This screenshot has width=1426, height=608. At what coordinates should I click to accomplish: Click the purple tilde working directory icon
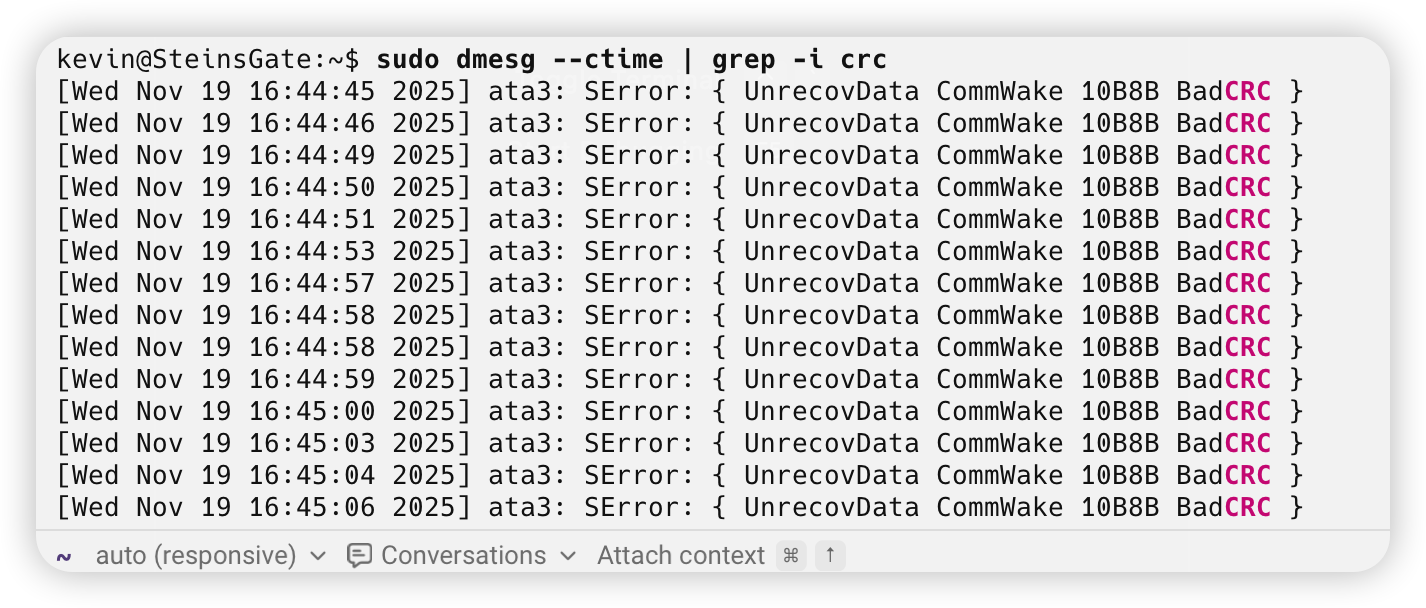64,556
